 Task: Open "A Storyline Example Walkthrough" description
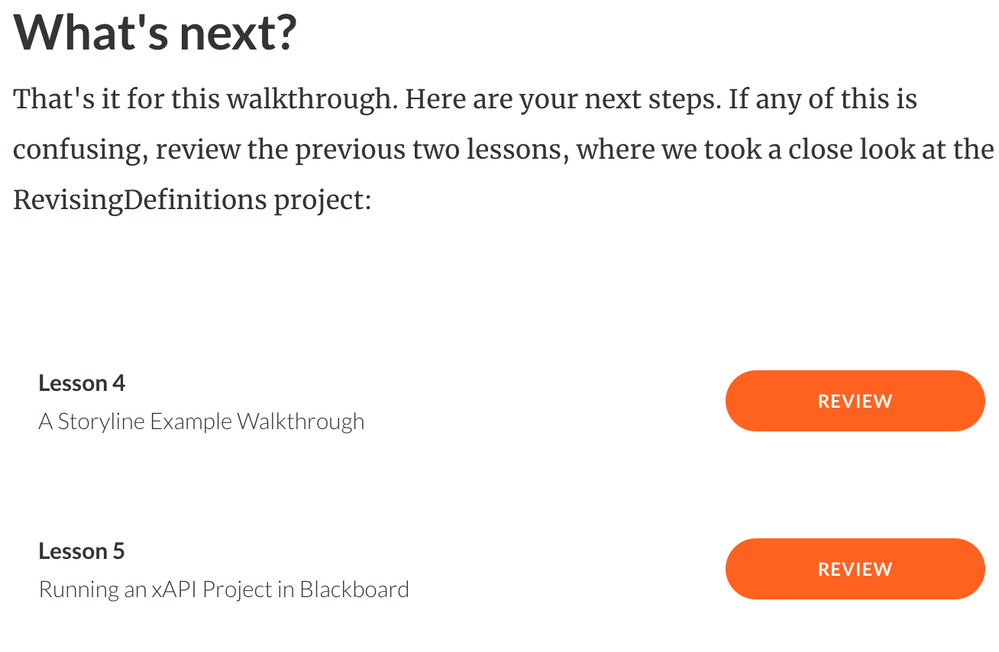click(201, 421)
